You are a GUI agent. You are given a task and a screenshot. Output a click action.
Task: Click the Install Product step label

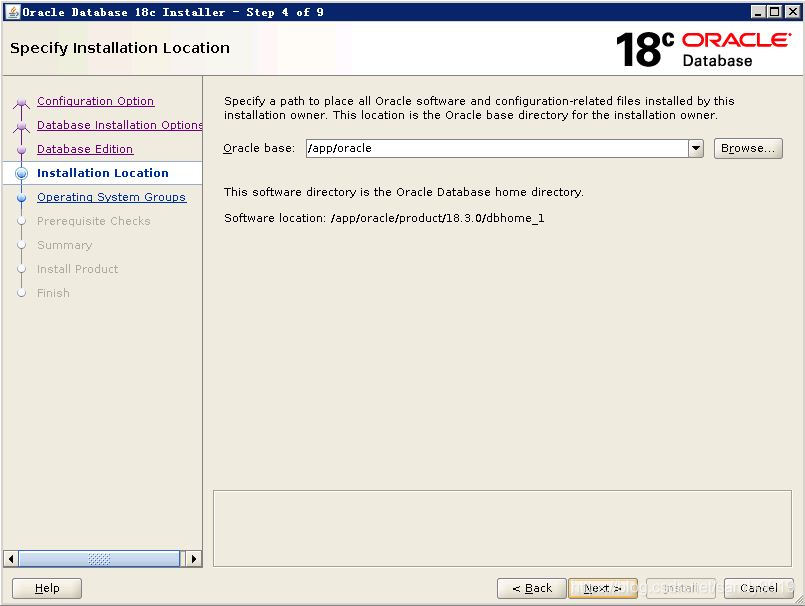78,269
